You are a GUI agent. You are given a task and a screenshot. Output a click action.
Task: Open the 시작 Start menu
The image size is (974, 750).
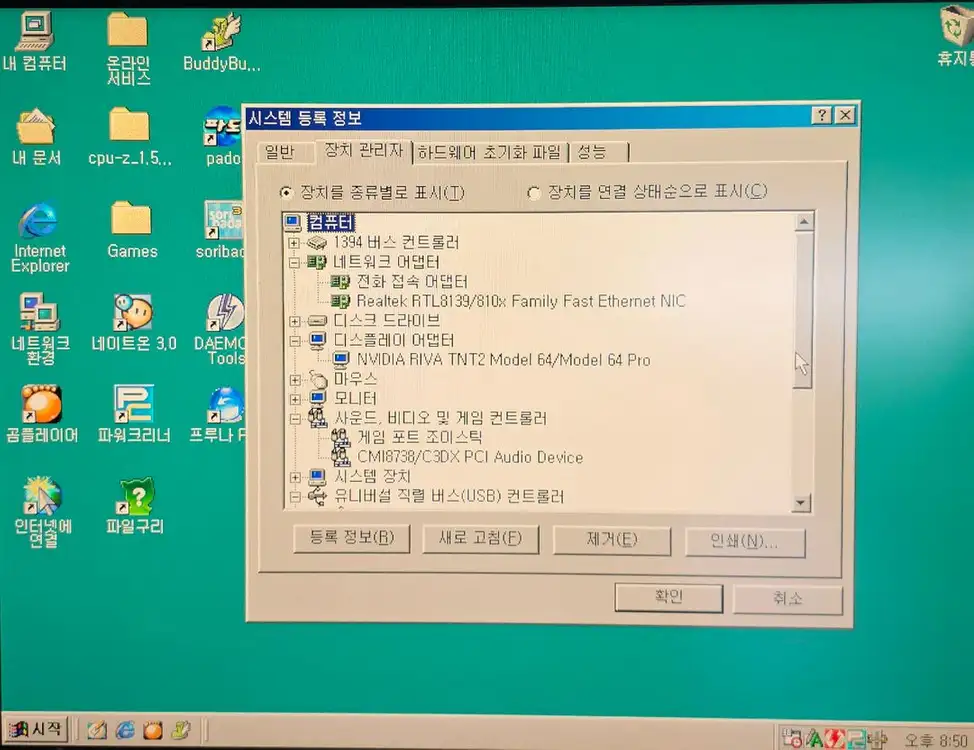pos(37,730)
